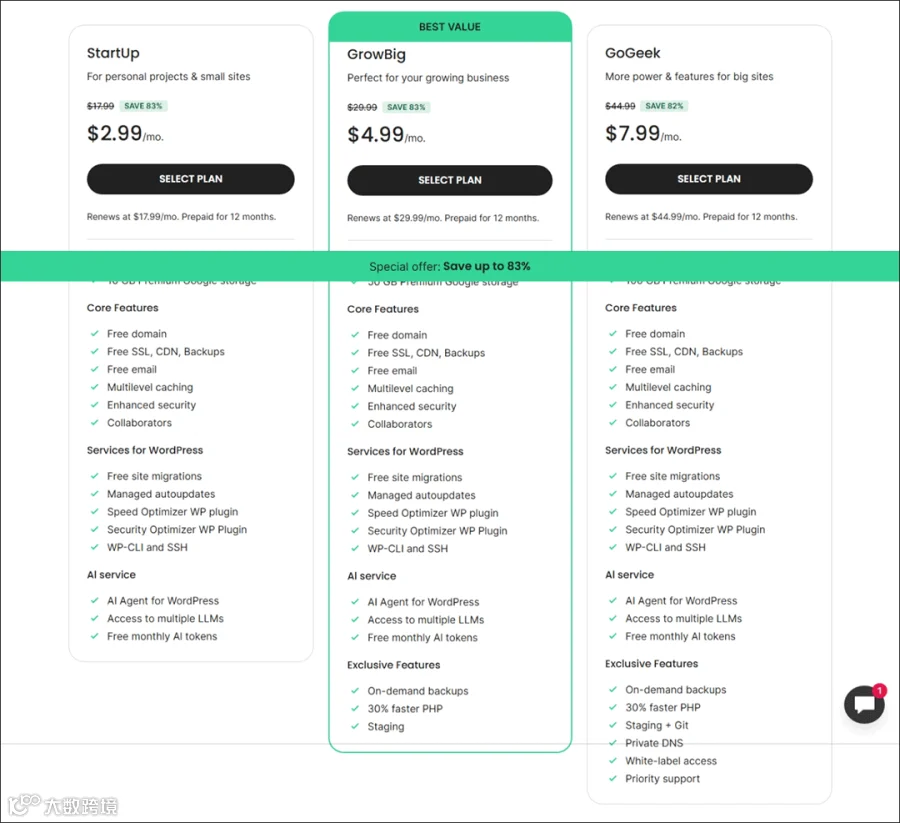Click StartUp AI Agent for WordPress item
Viewport: 900px width, 823px height.
pos(163,601)
